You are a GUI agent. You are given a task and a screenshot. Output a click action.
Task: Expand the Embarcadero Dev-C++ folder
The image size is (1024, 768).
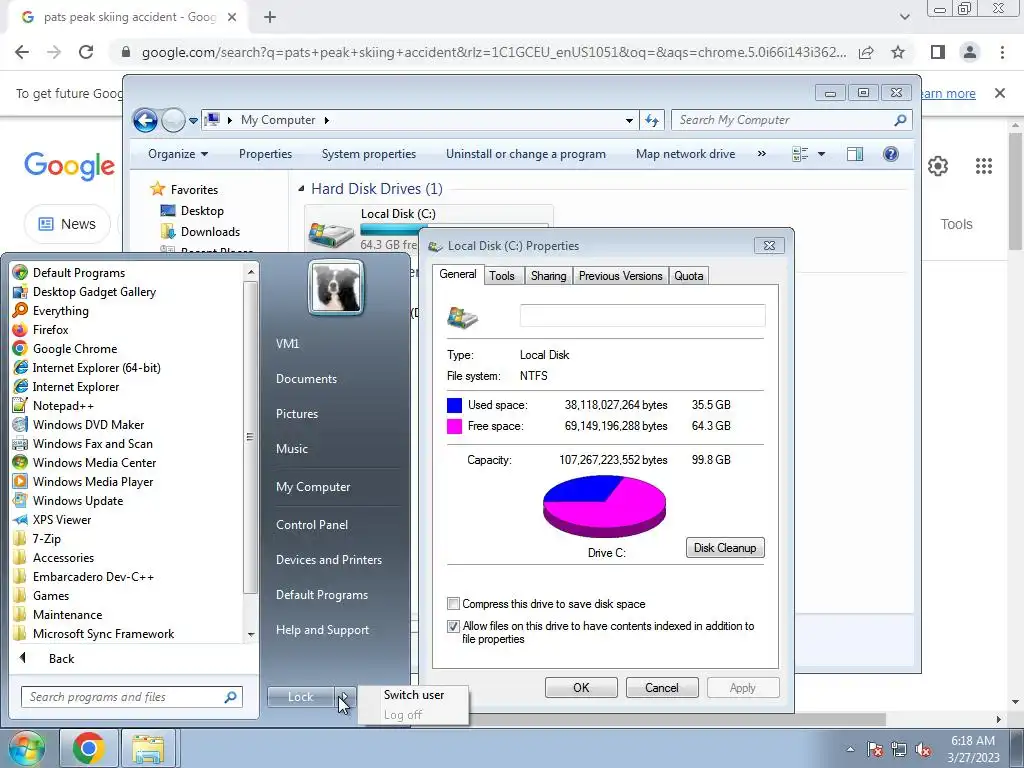point(93,577)
